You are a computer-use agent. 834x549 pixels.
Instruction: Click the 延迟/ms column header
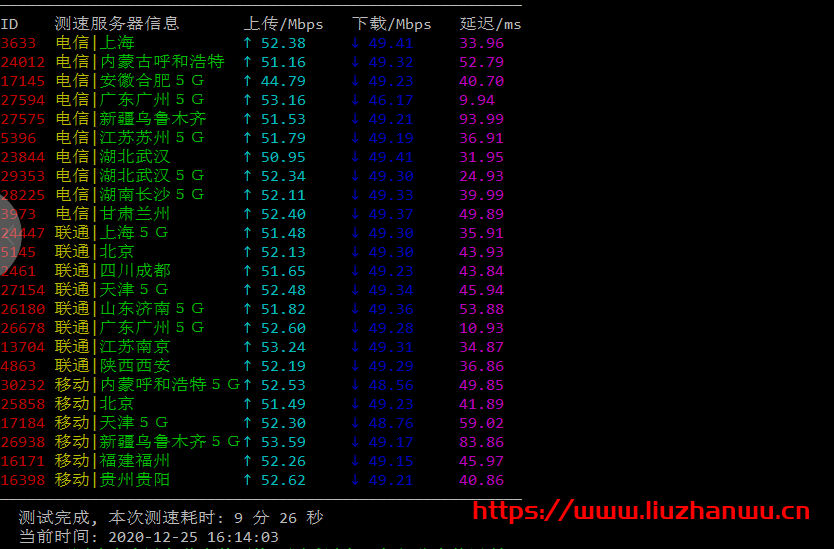point(490,24)
